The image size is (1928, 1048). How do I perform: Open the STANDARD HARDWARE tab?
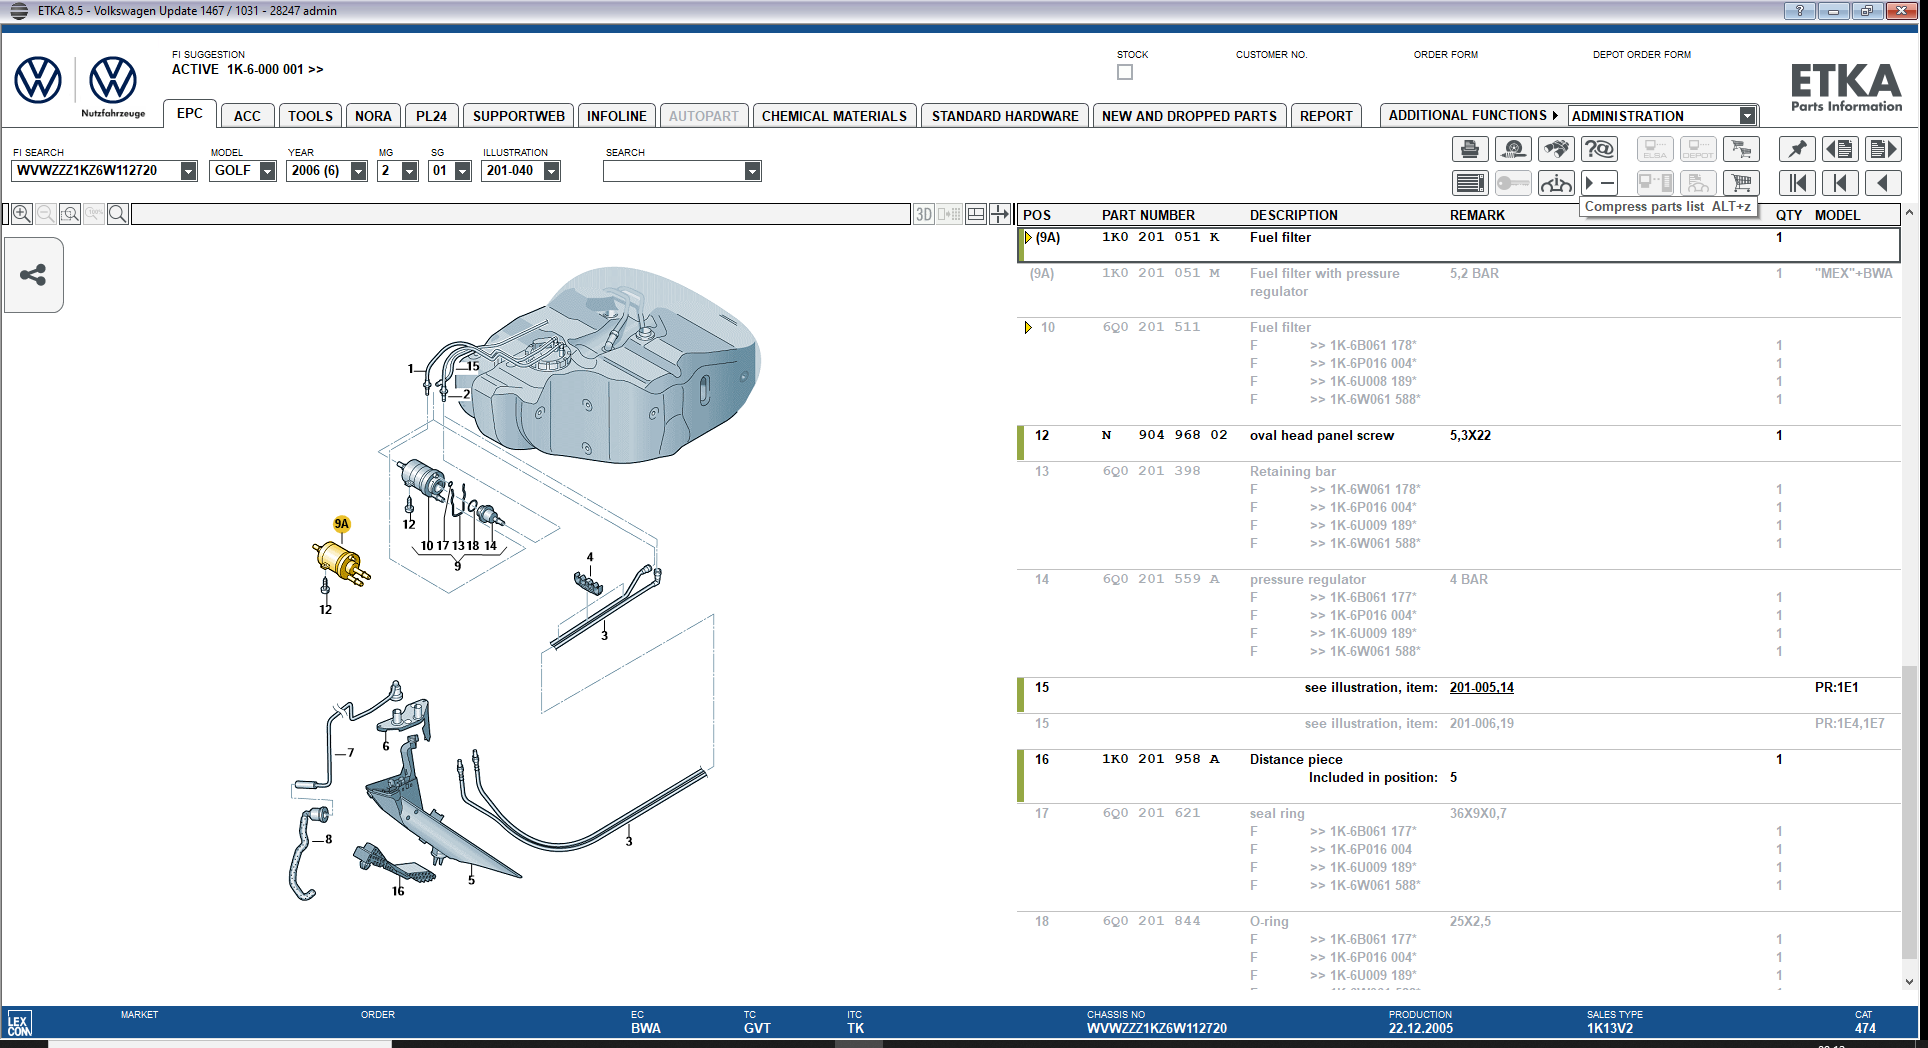coord(1005,116)
